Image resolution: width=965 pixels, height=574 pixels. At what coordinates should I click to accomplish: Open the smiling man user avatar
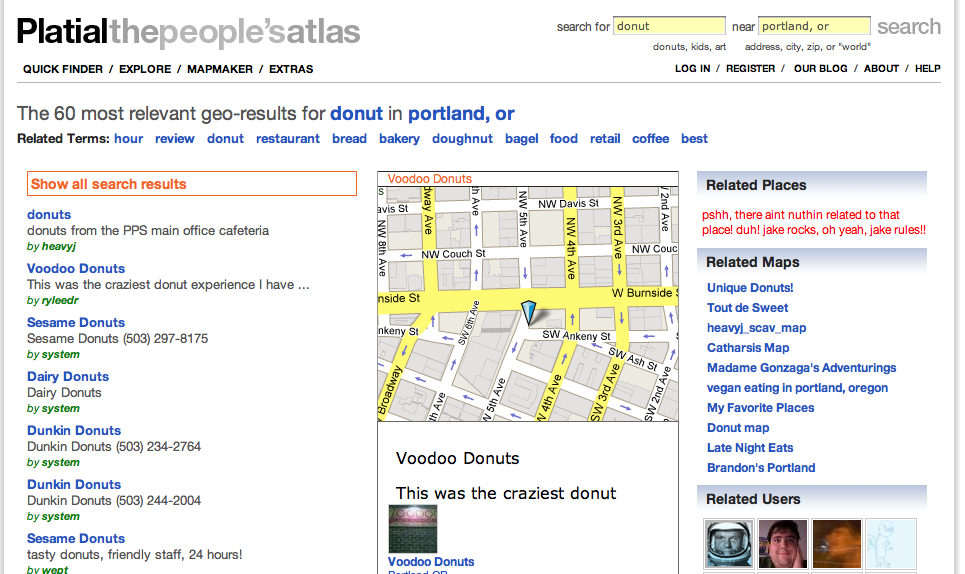783,544
